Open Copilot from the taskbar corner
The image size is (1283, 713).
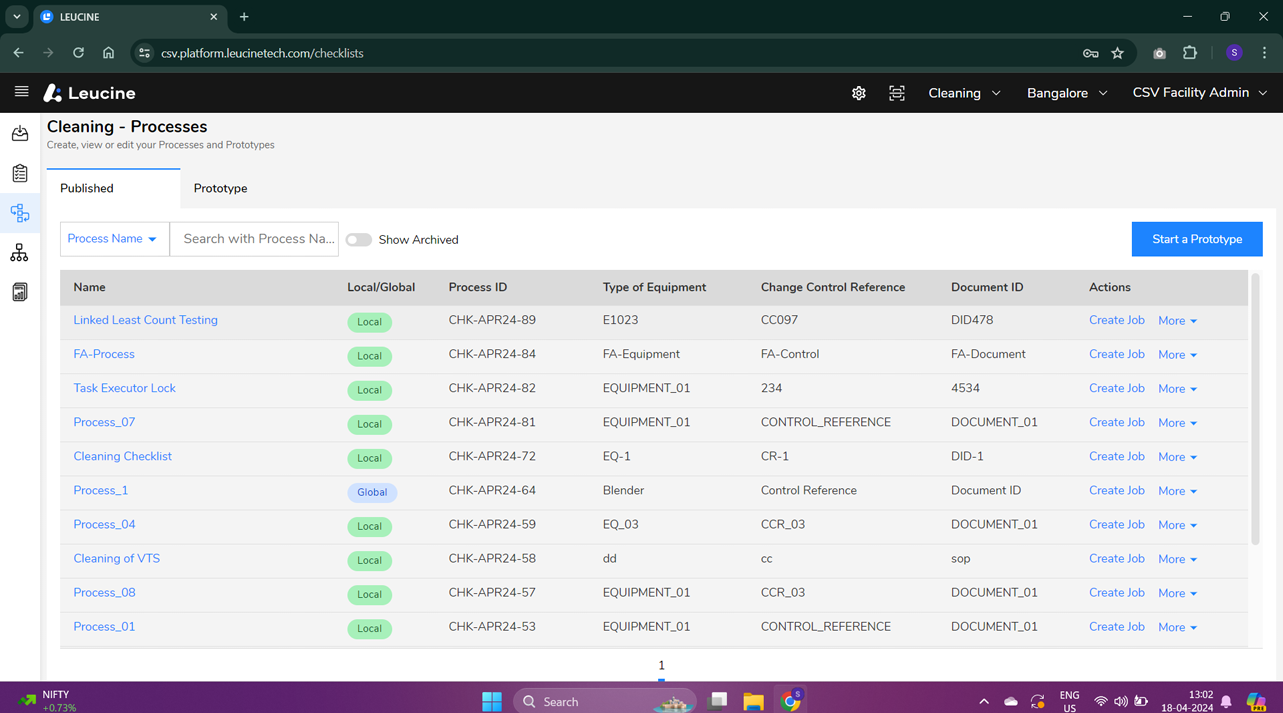tap(1257, 701)
